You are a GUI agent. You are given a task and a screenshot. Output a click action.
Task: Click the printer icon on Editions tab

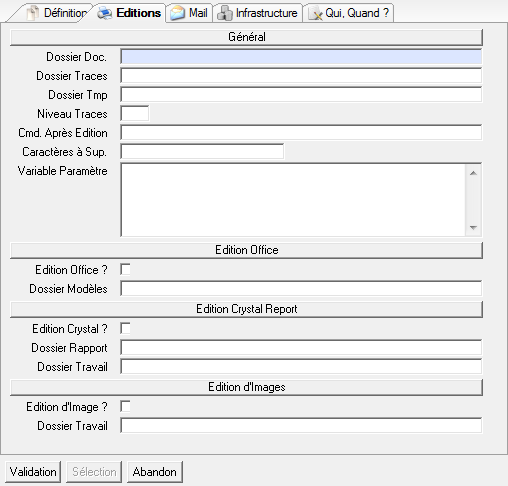(x=105, y=13)
